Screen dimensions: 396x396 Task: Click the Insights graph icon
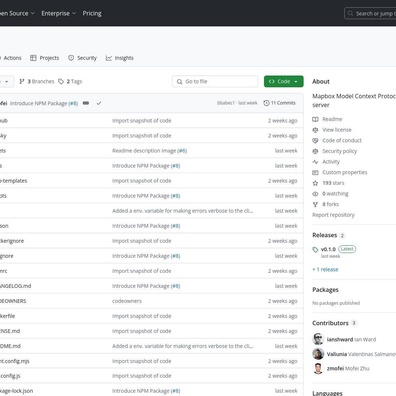[109, 58]
